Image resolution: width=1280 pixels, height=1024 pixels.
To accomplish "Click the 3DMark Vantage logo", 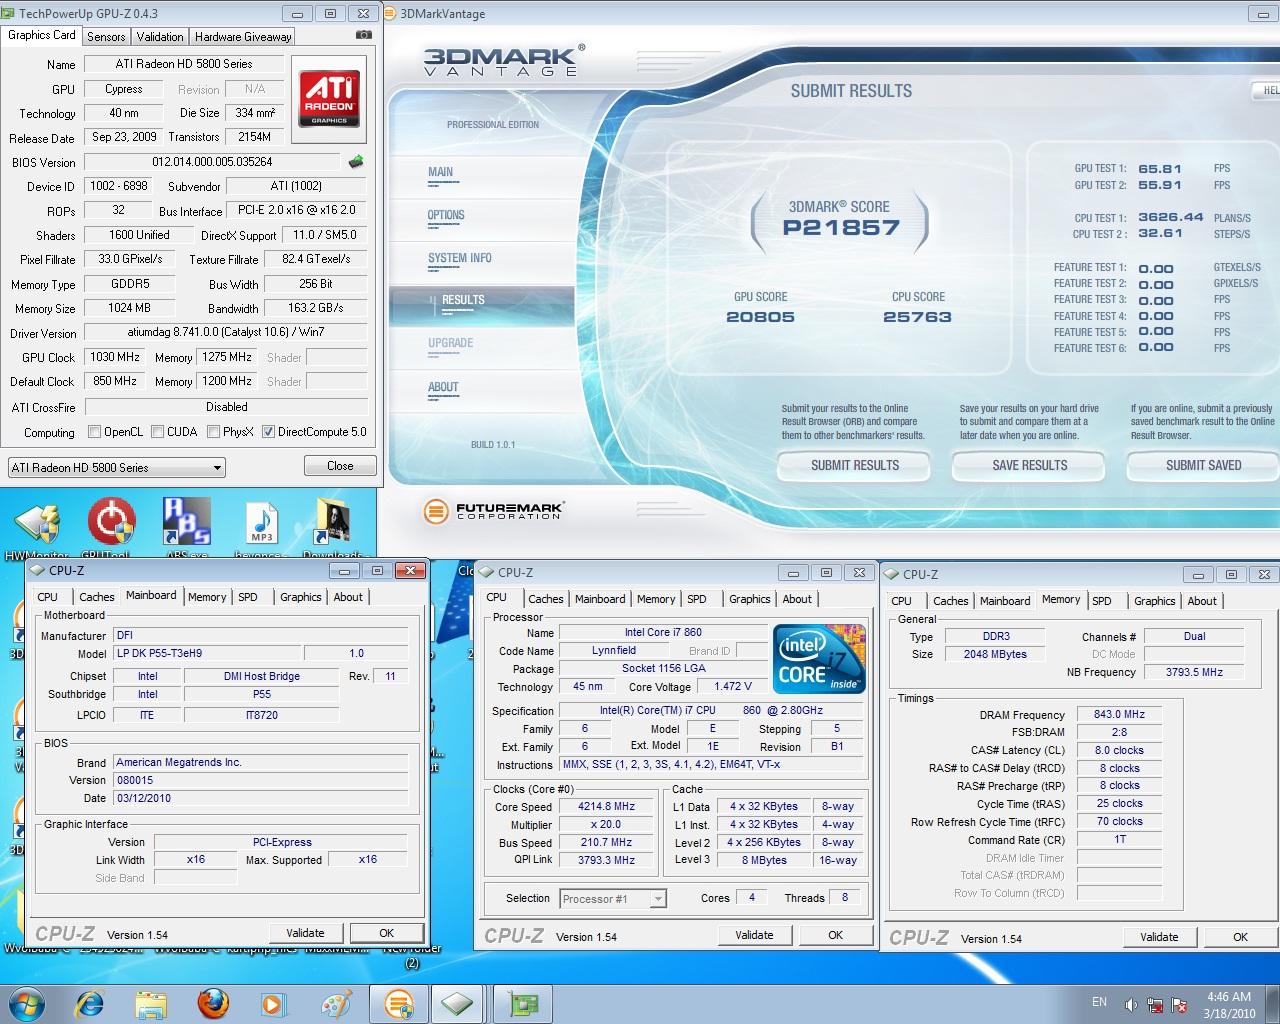I will point(503,61).
